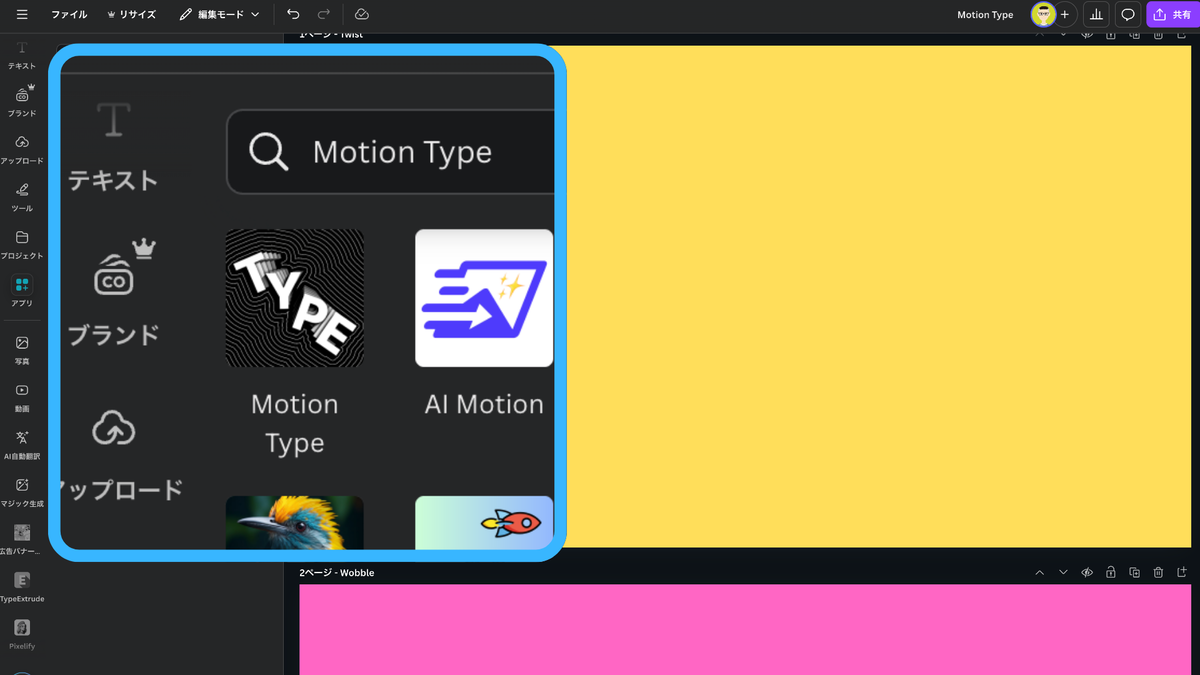
Task: Launch the マジック生成 app
Action: (x=22, y=493)
